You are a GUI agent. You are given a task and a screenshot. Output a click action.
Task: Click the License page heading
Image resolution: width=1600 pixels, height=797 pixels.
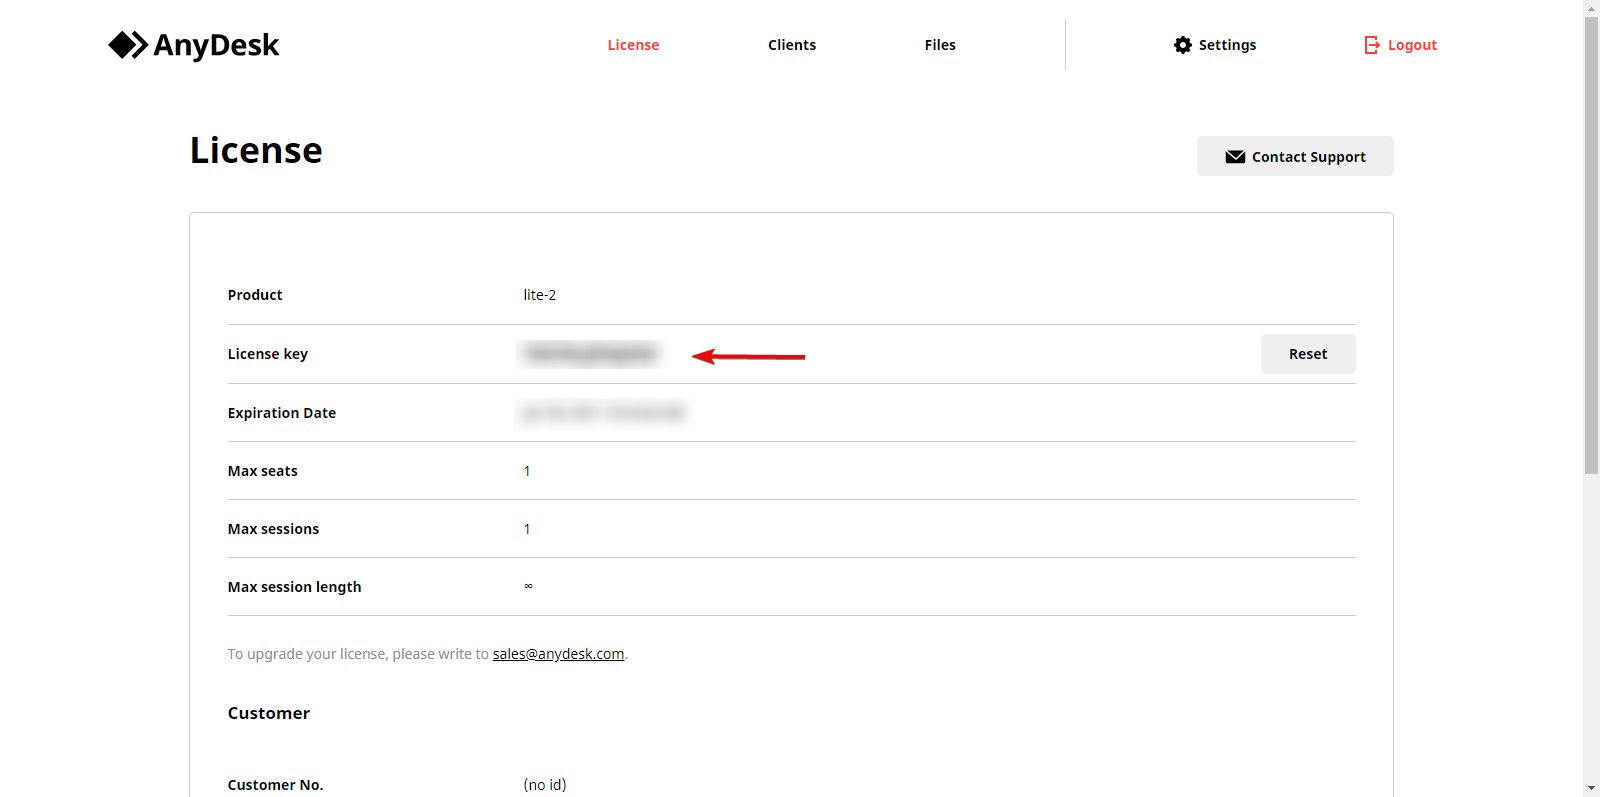point(256,150)
